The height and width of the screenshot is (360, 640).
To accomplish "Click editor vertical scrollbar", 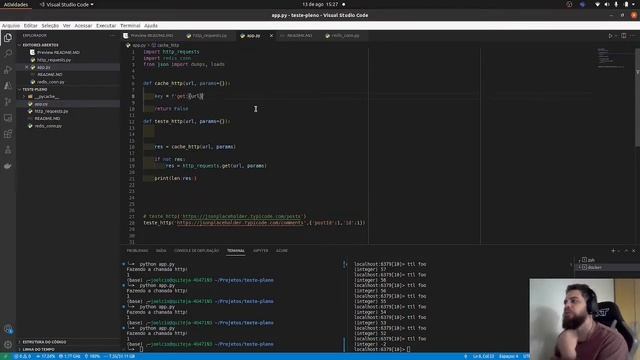I will tap(637, 97).
